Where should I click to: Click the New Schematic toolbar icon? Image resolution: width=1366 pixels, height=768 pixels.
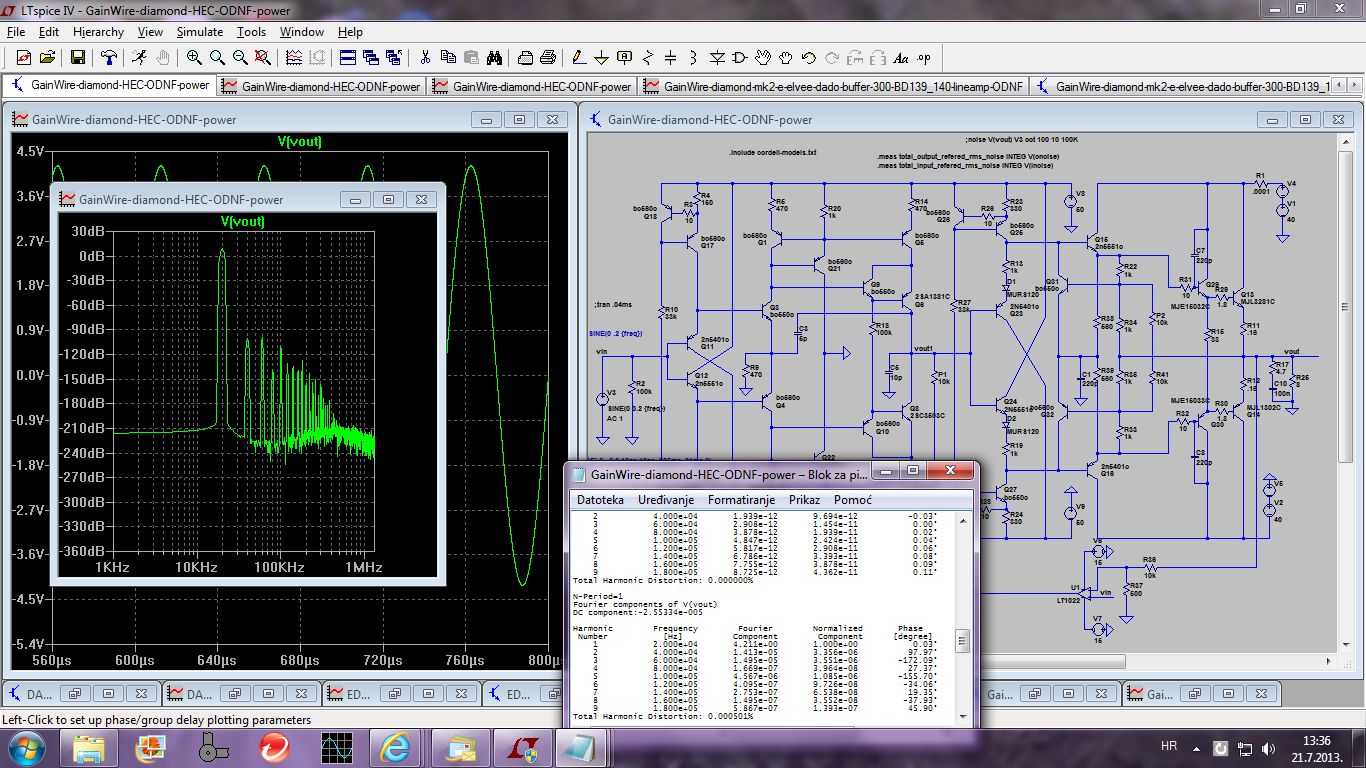pyautogui.click(x=22, y=57)
